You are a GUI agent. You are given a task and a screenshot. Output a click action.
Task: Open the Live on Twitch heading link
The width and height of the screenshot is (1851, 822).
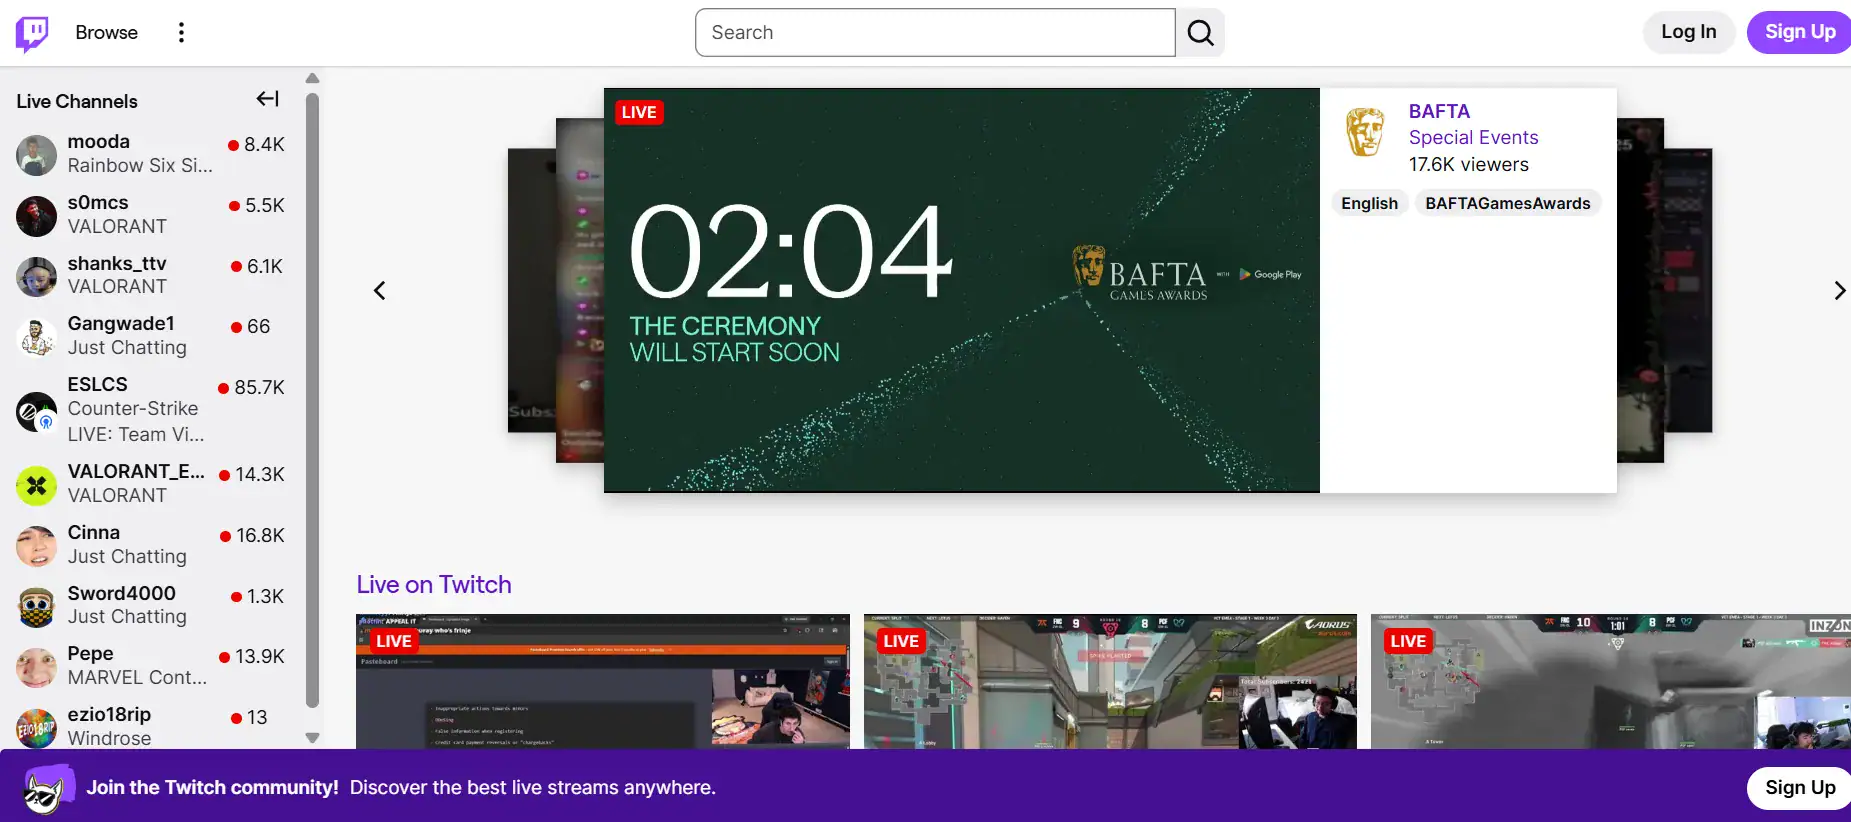[x=434, y=585]
